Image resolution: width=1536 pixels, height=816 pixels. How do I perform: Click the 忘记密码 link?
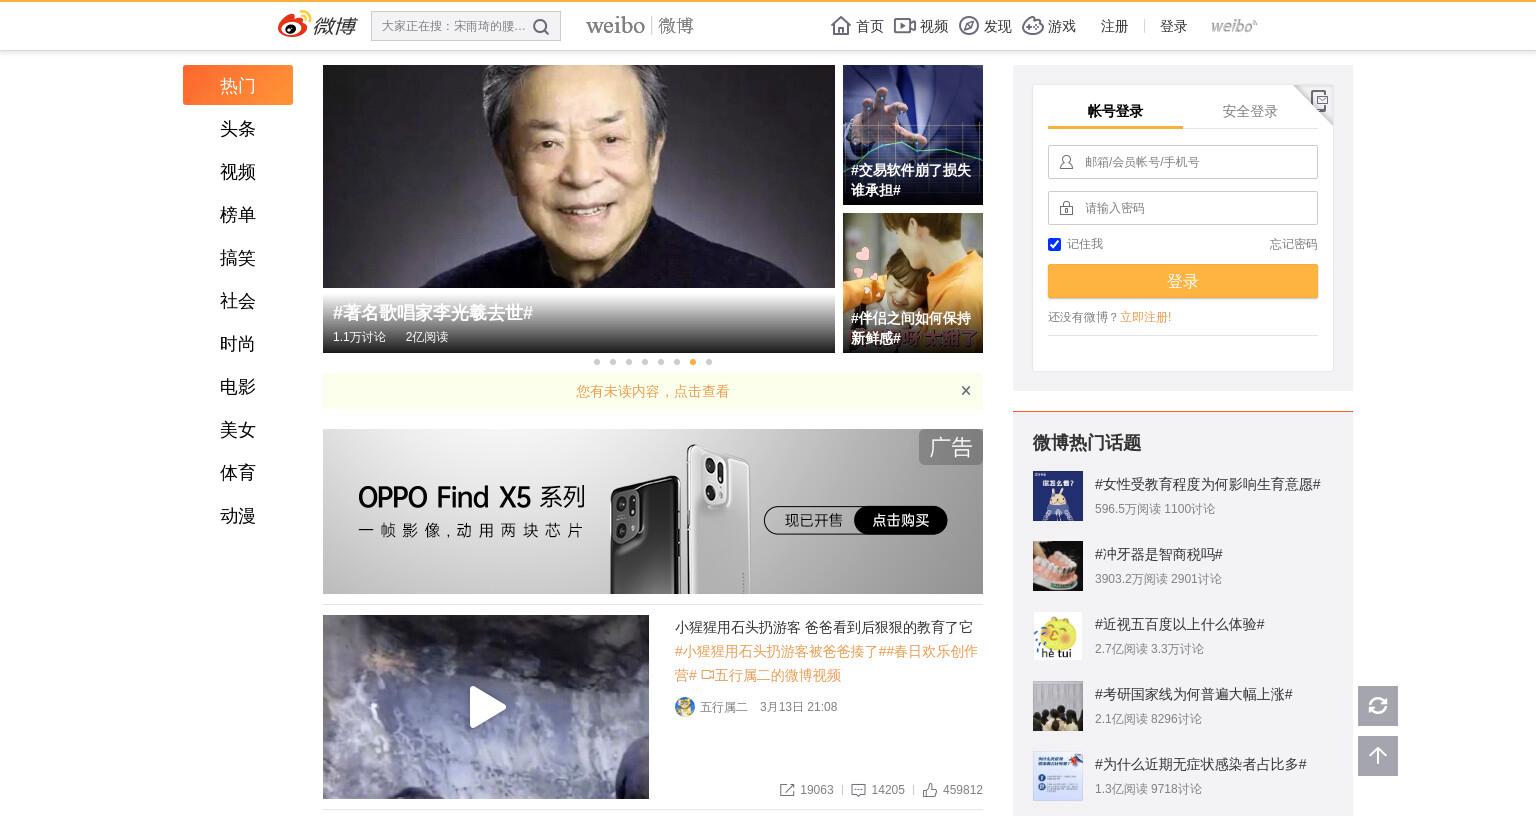[1293, 244]
